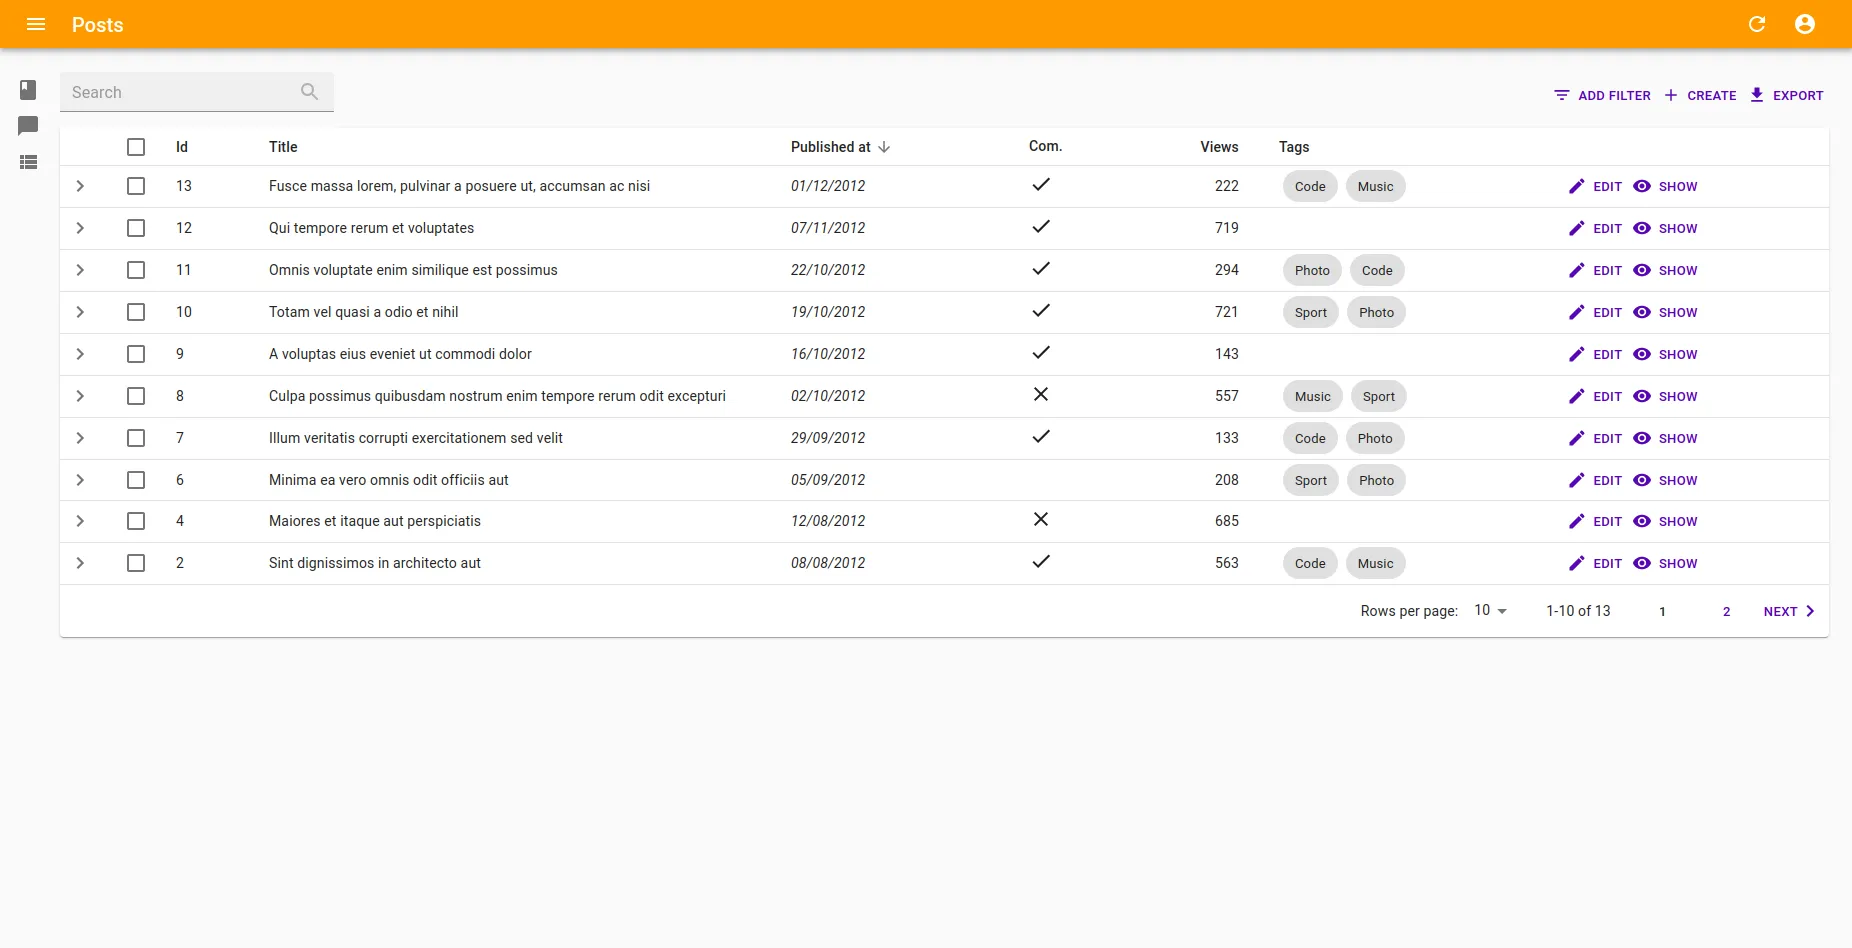1852x948 pixels.
Task: Open the navigation menu hamburger icon
Action: pos(36,24)
